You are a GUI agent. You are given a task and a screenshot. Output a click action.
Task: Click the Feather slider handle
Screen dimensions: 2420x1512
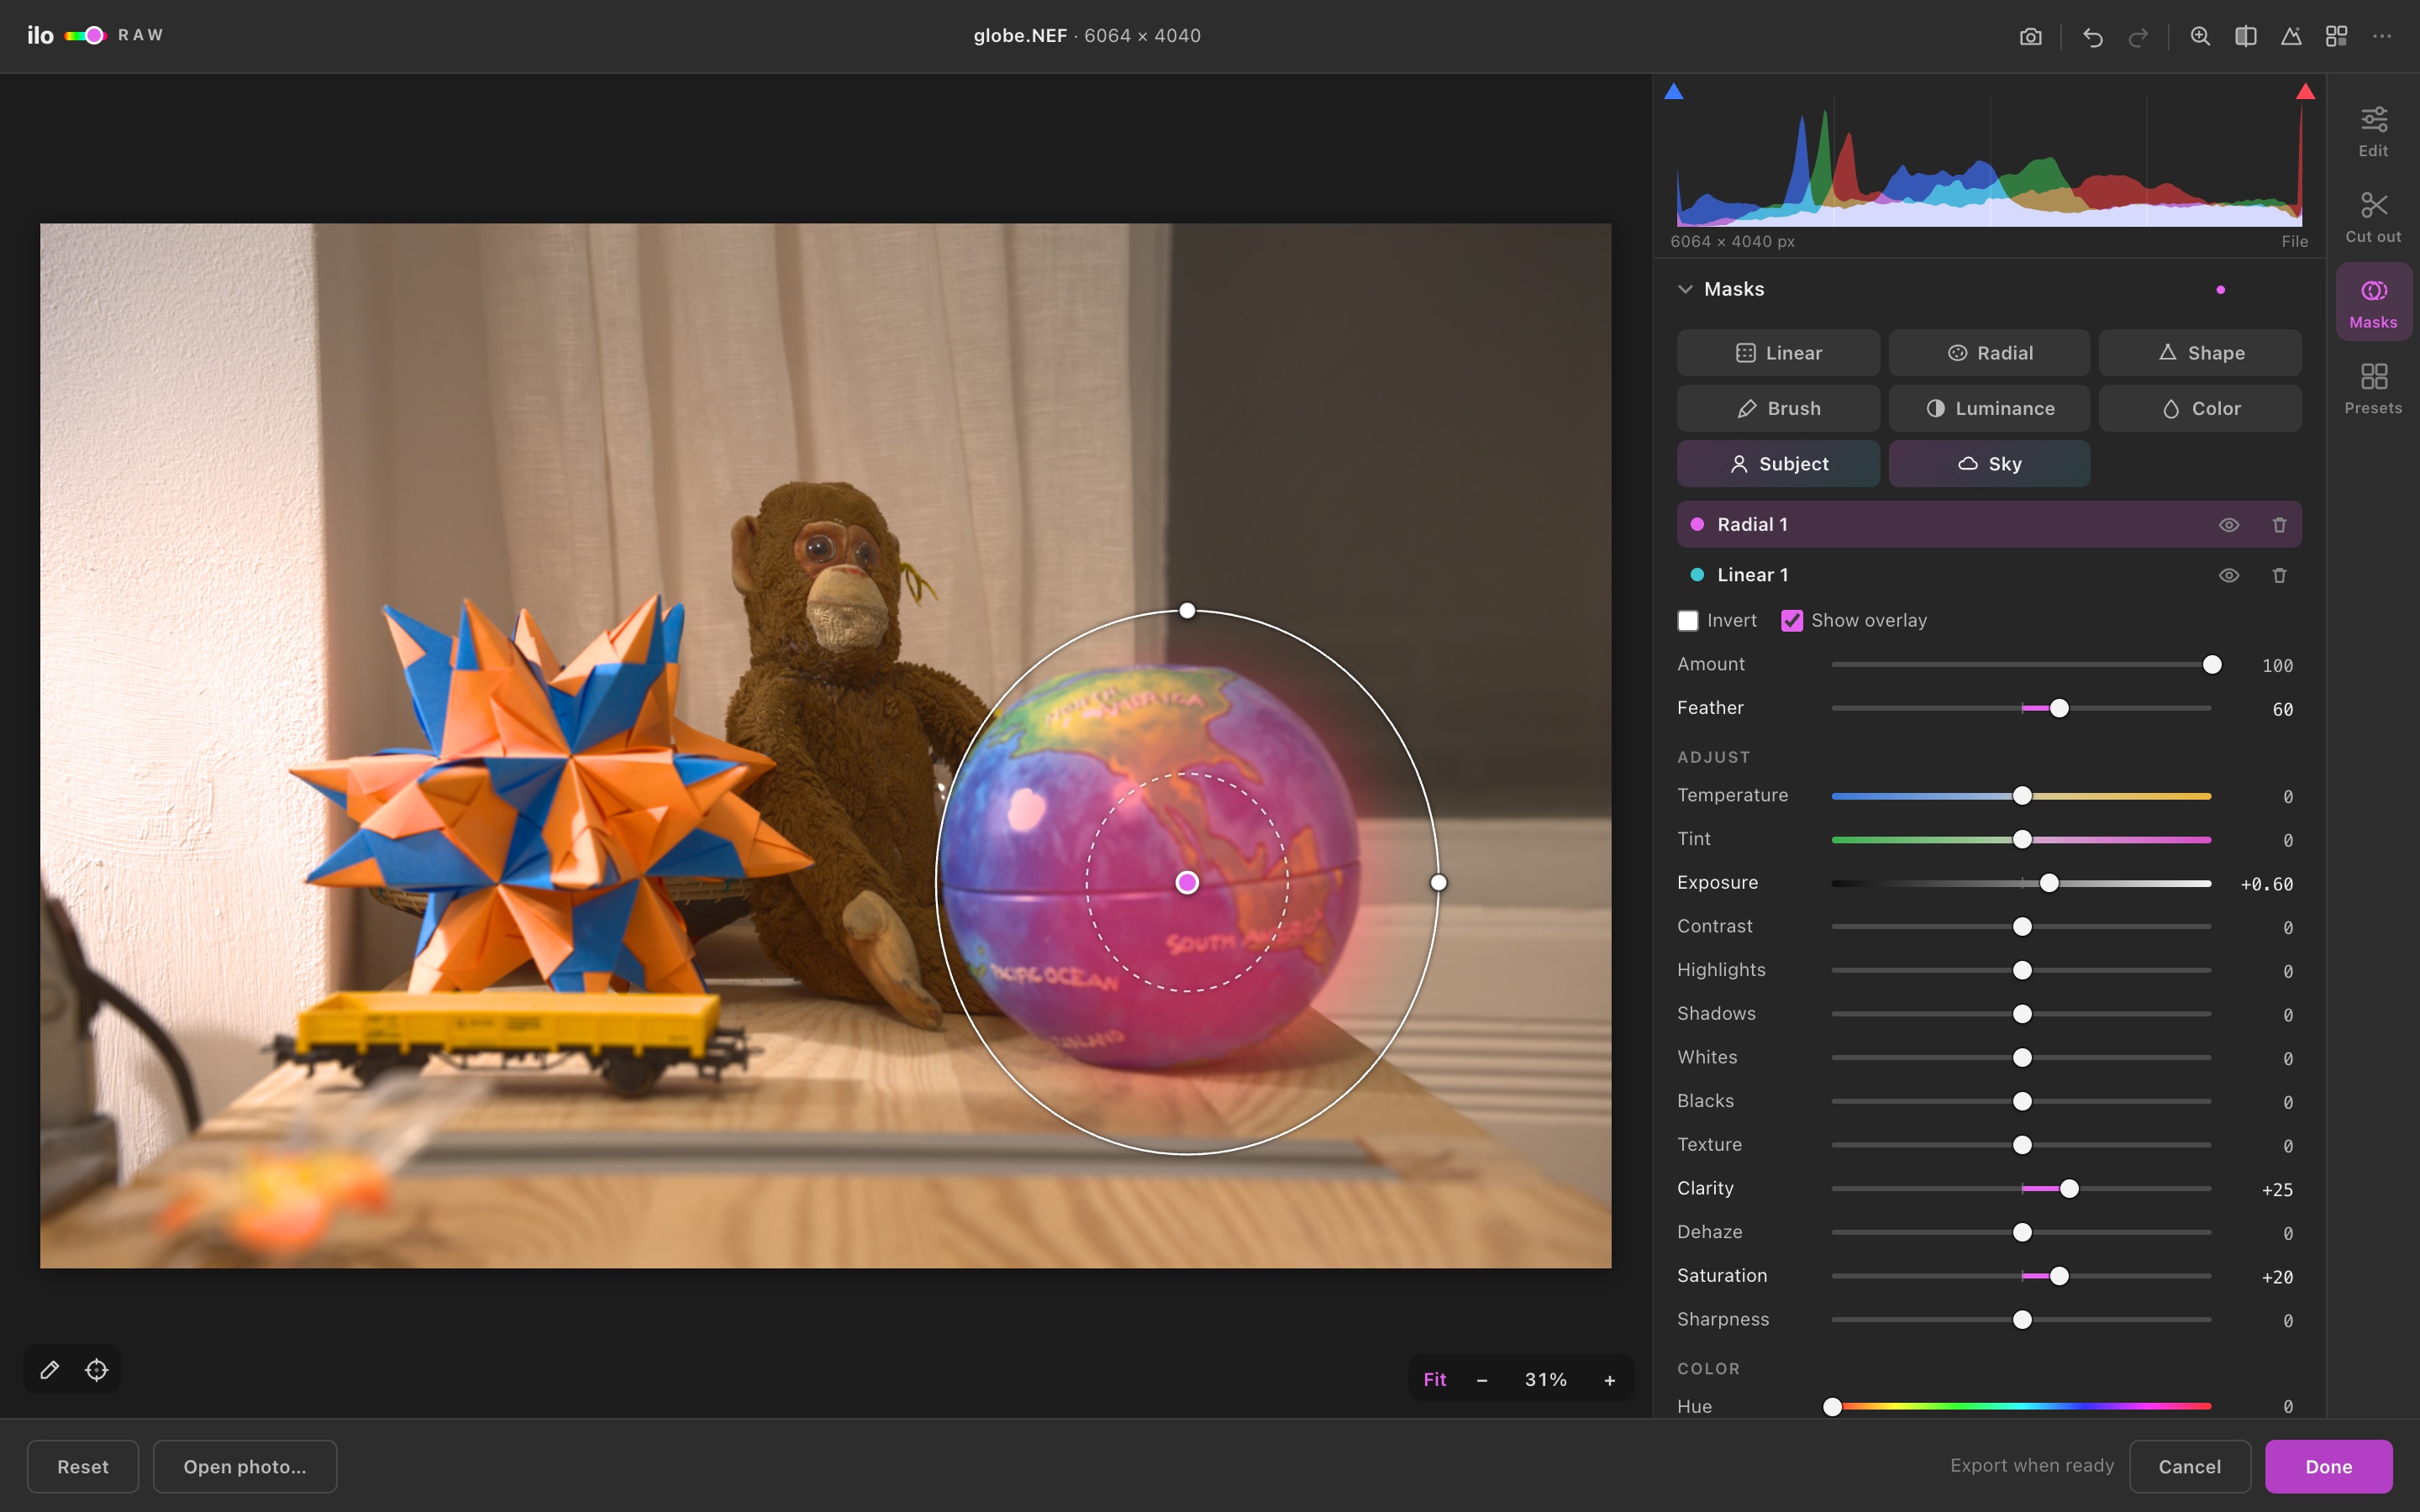pyautogui.click(x=2059, y=709)
